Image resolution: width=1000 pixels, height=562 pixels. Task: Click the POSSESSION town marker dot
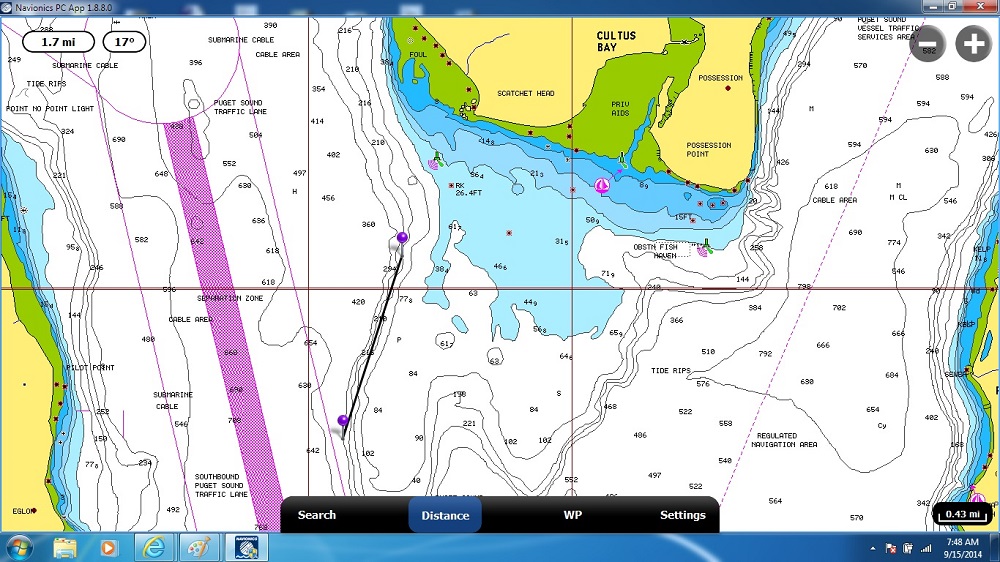pyautogui.click(x=728, y=88)
